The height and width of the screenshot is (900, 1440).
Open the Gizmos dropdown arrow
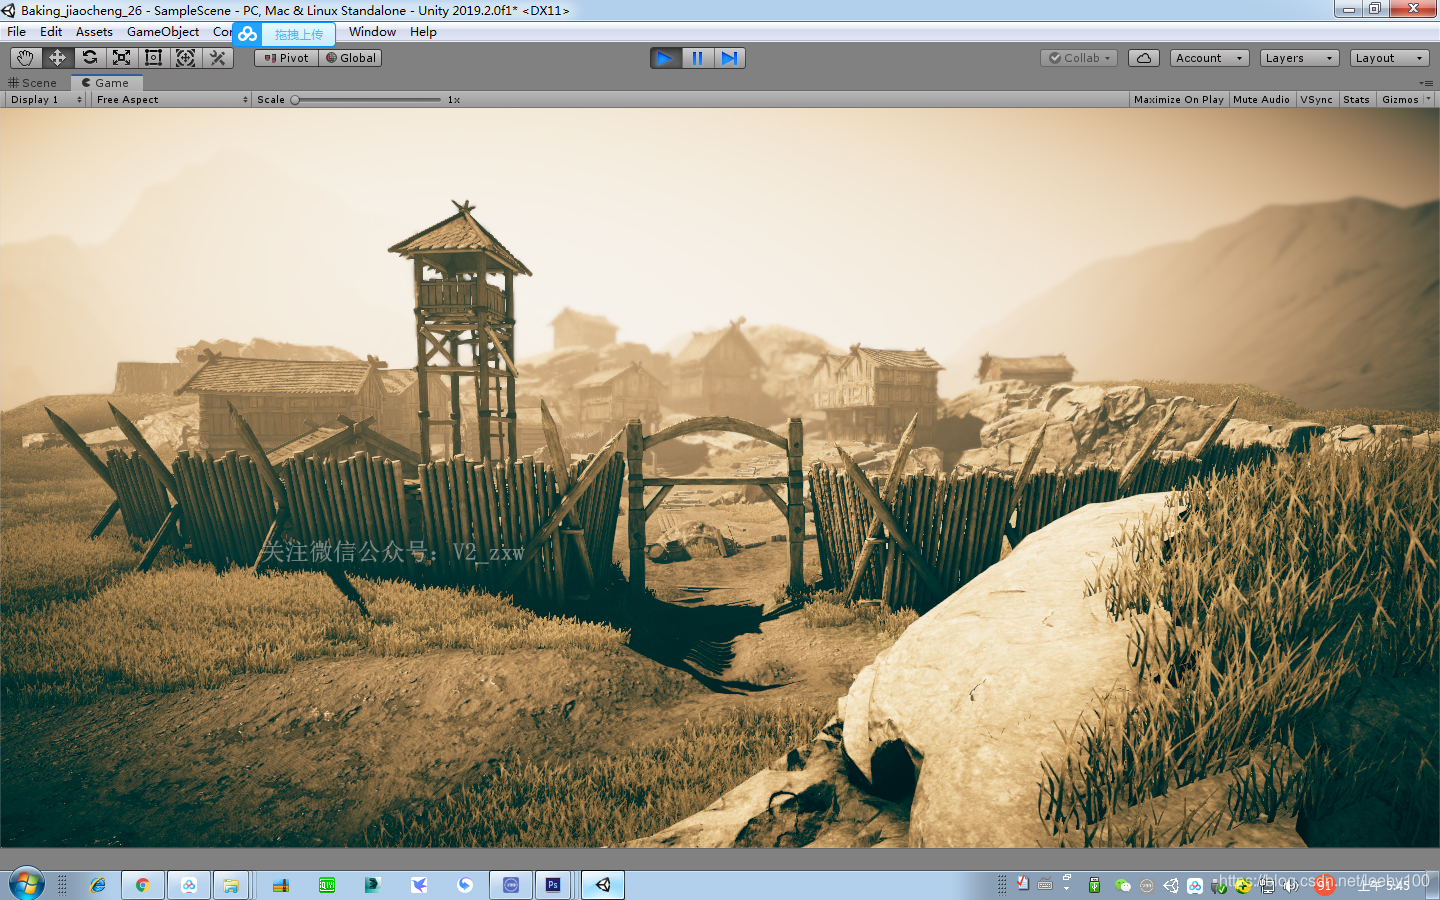tap(1427, 100)
